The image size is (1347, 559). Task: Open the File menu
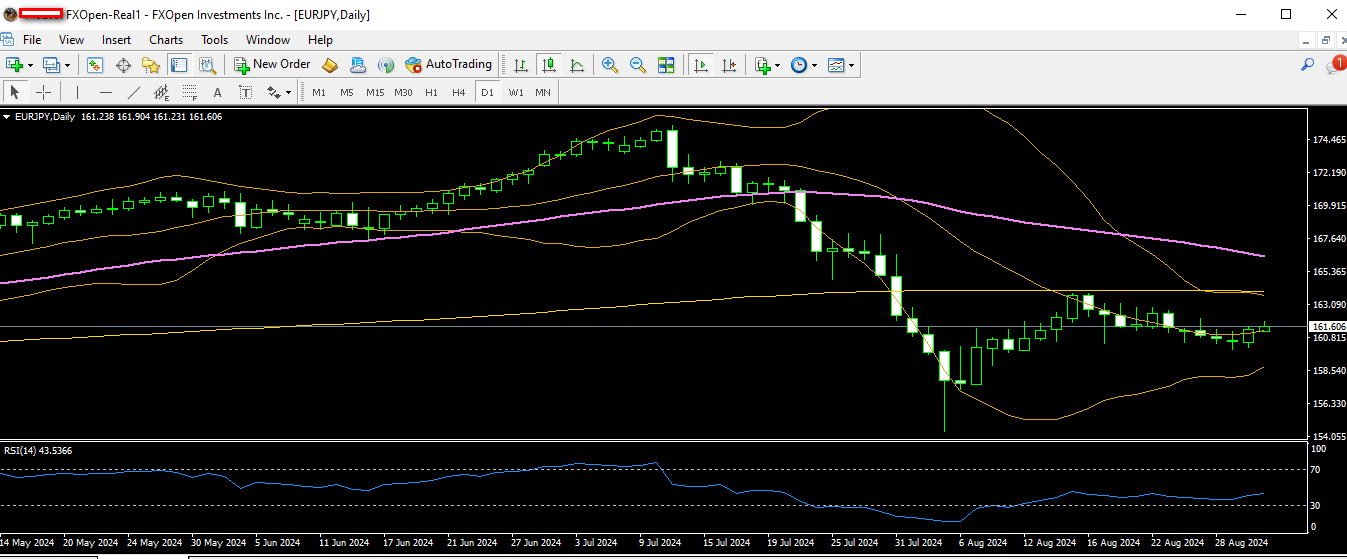pos(32,40)
